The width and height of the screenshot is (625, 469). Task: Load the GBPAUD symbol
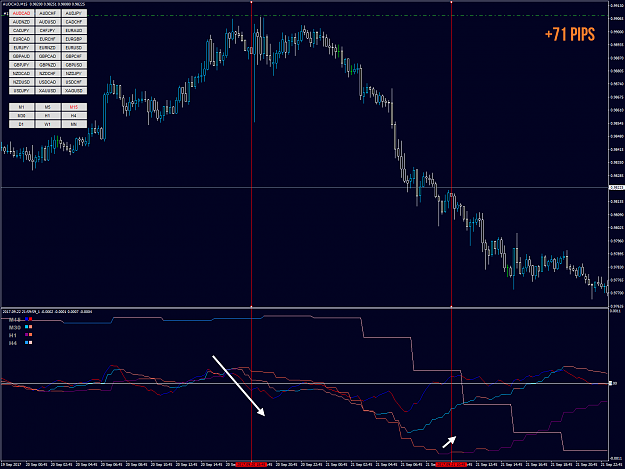click(21, 56)
